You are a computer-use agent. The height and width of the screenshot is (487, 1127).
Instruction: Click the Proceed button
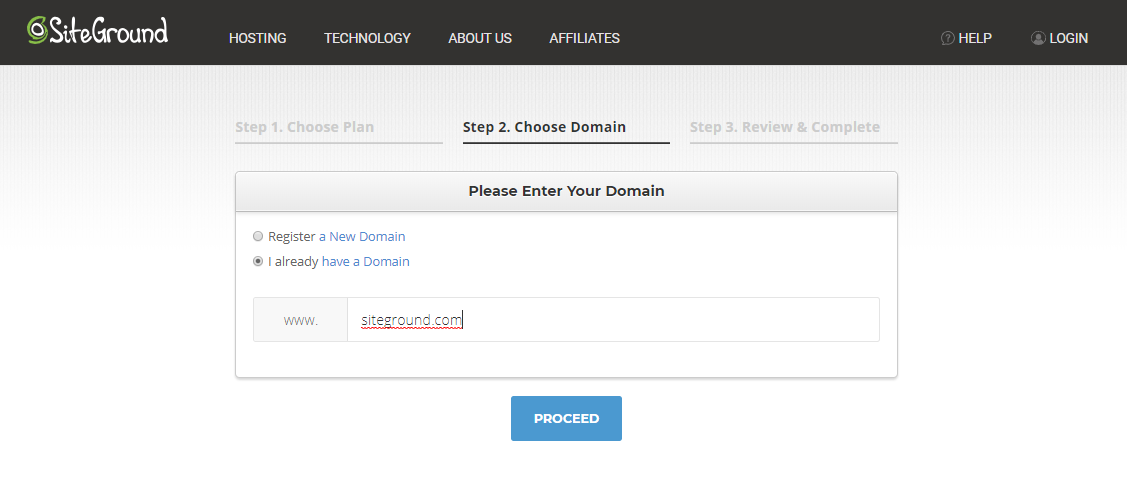(x=566, y=418)
